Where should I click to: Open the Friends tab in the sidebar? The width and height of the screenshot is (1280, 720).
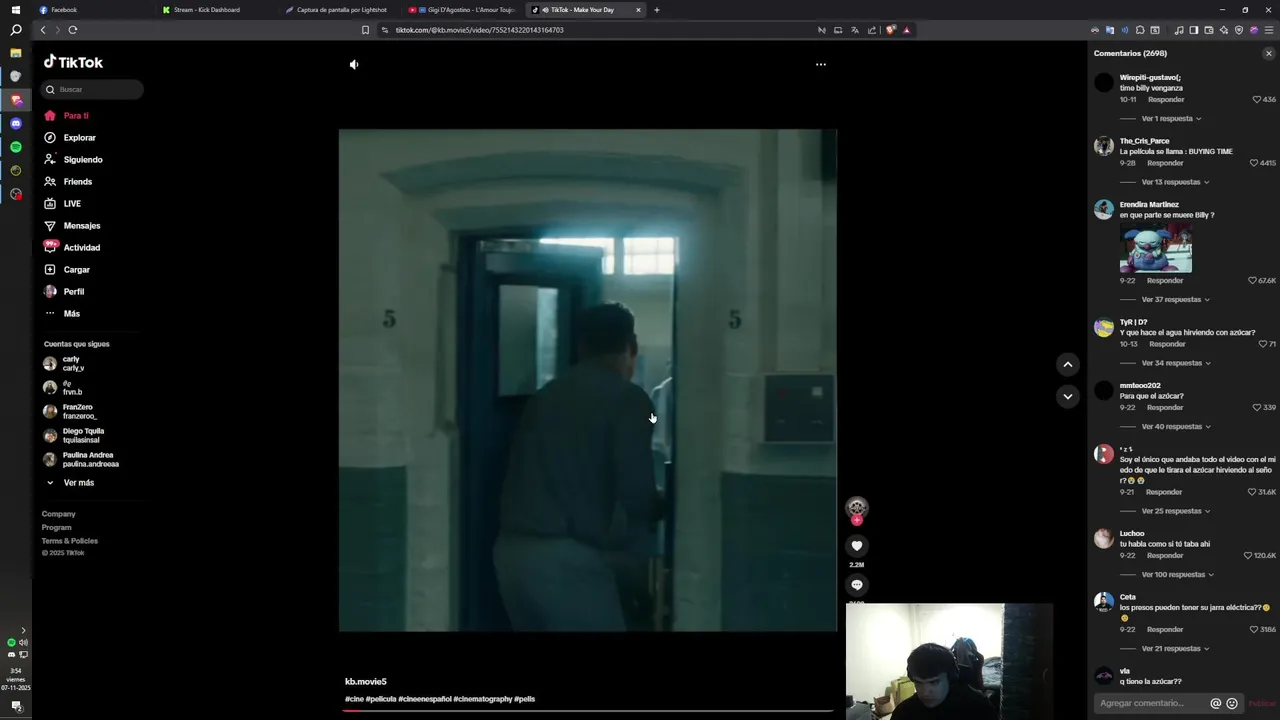coord(68,182)
